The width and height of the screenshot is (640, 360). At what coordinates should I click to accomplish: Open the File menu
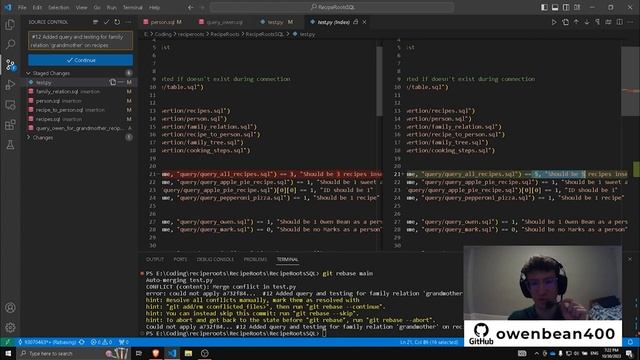point(22,7)
